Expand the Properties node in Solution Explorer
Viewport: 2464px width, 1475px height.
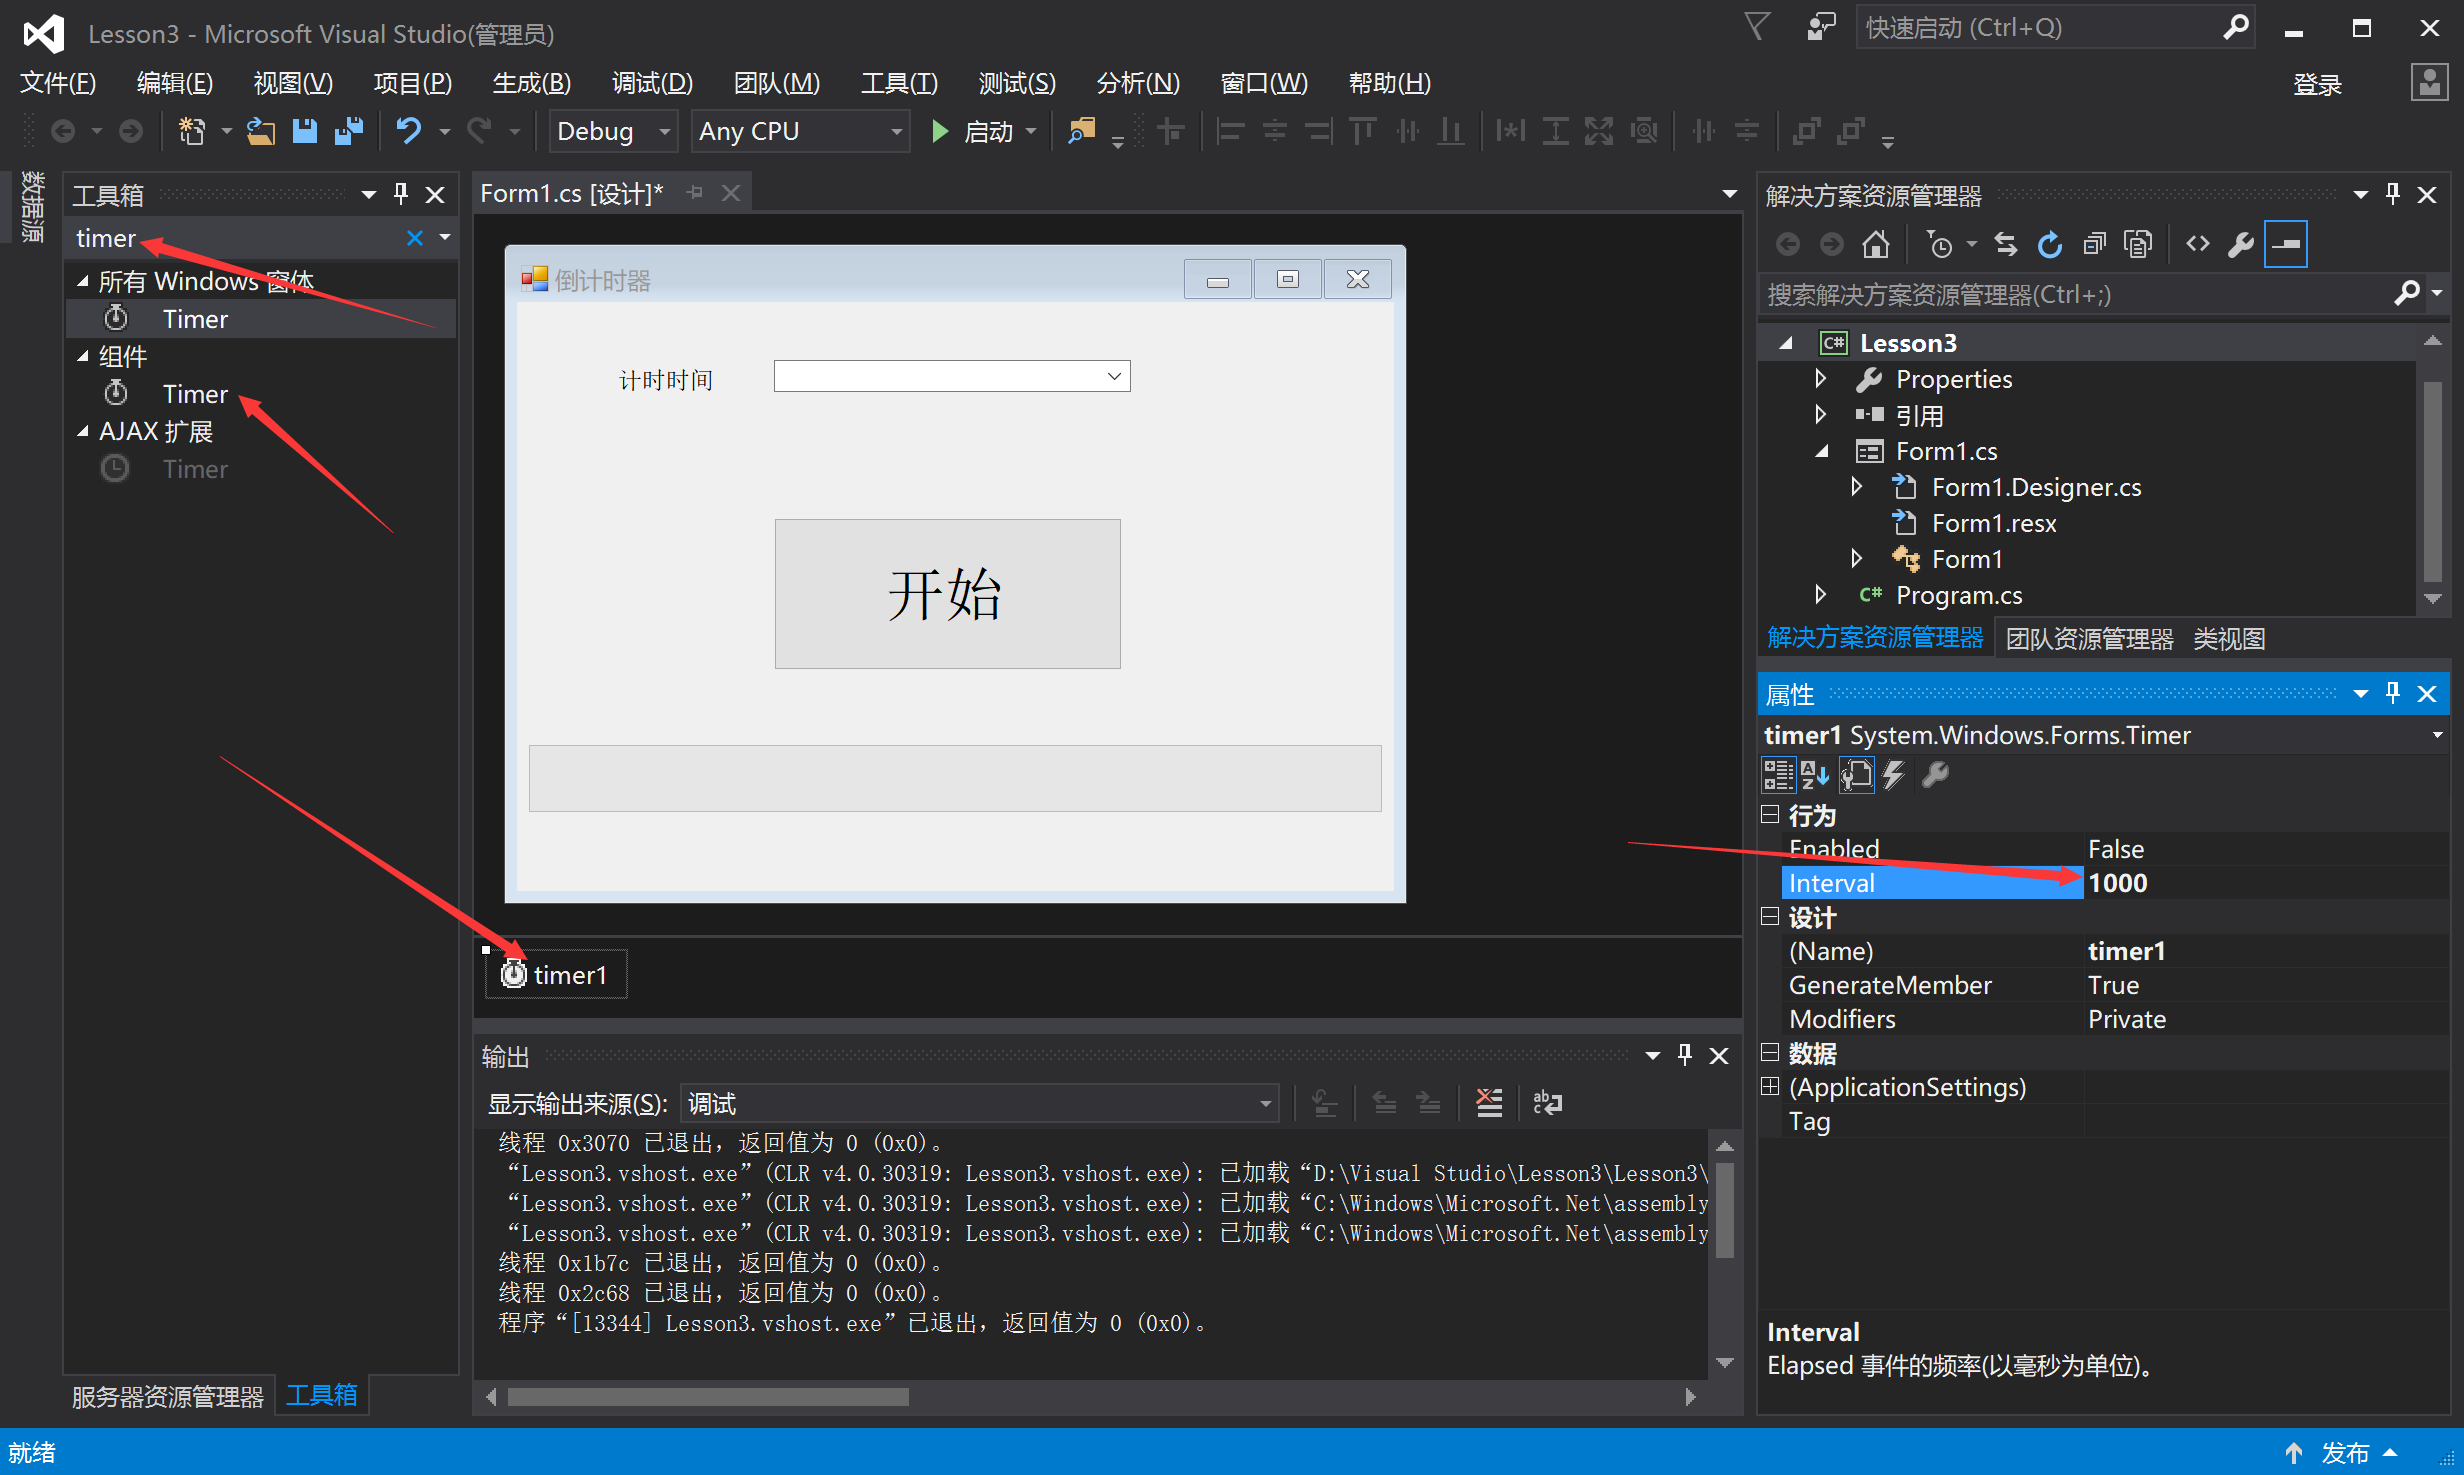click(1821, 379)
